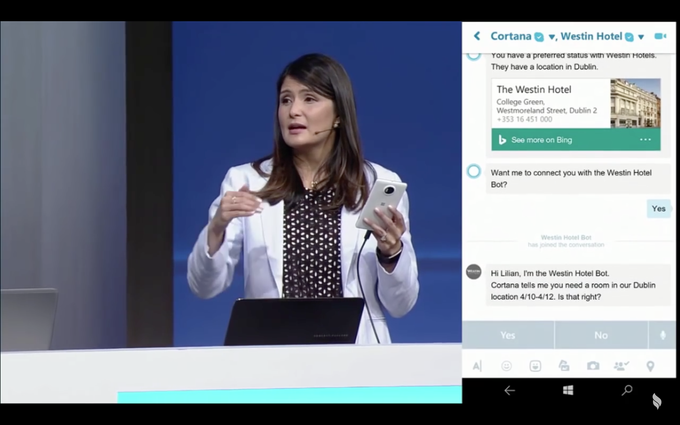Open dropdown arrow next to Westin Hotel
Screen dimensions: 680x425
point(641,37)
